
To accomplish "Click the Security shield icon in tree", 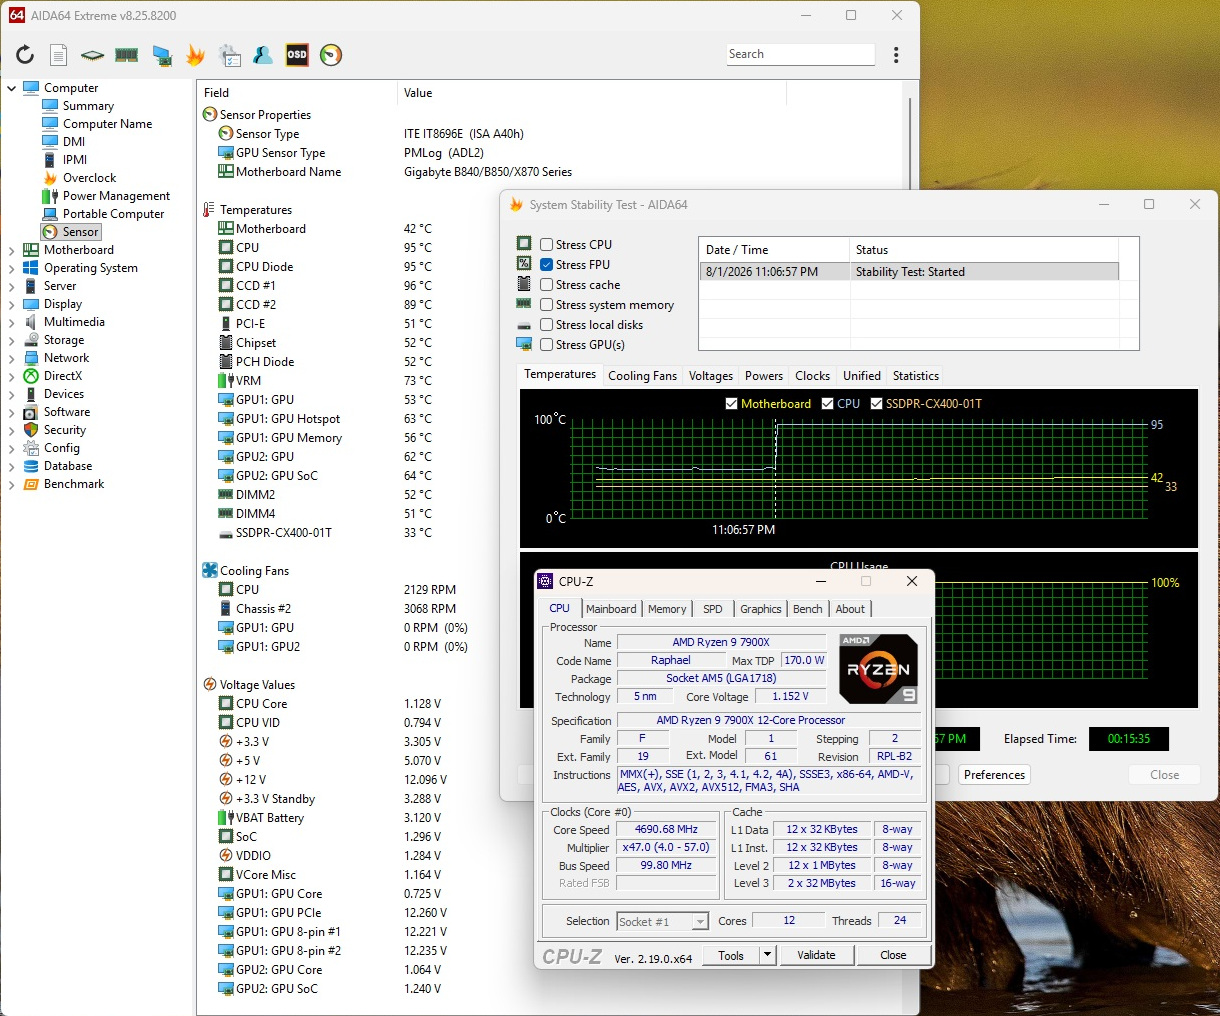I will tap(31, 430).
